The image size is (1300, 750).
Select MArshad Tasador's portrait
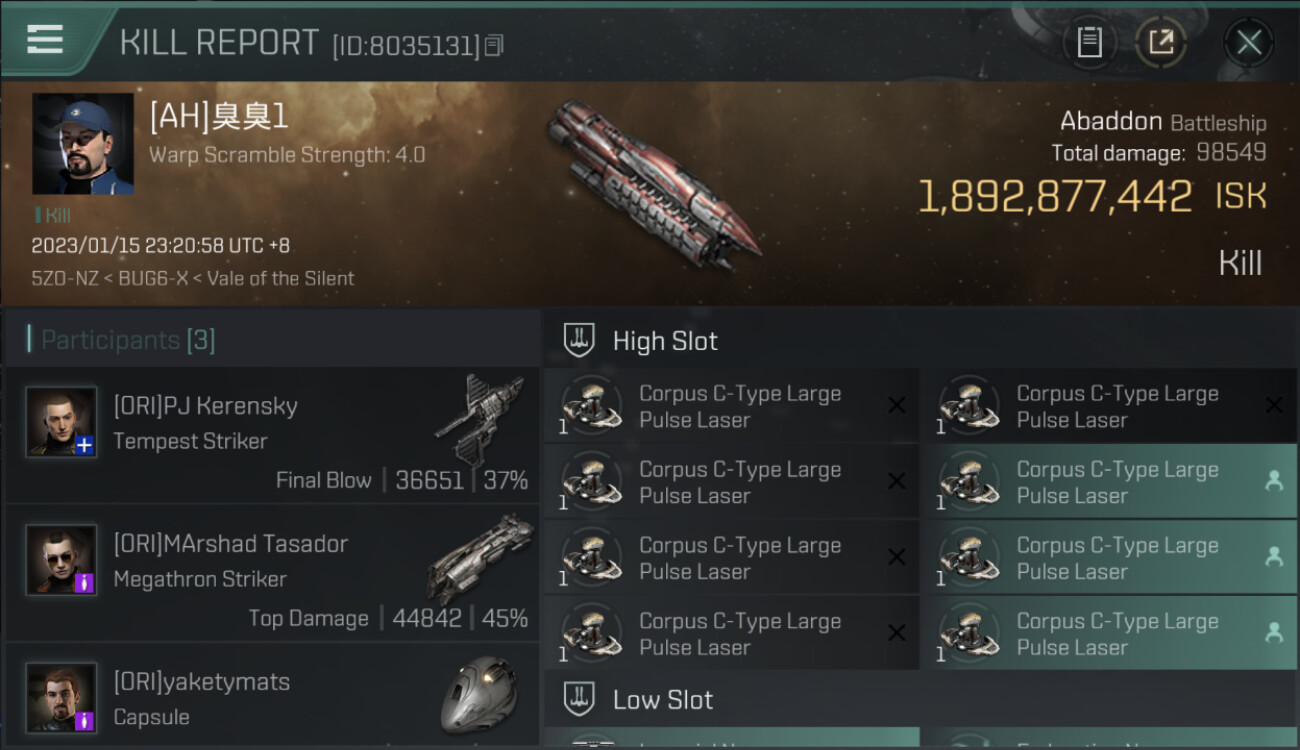pos(61,560)
